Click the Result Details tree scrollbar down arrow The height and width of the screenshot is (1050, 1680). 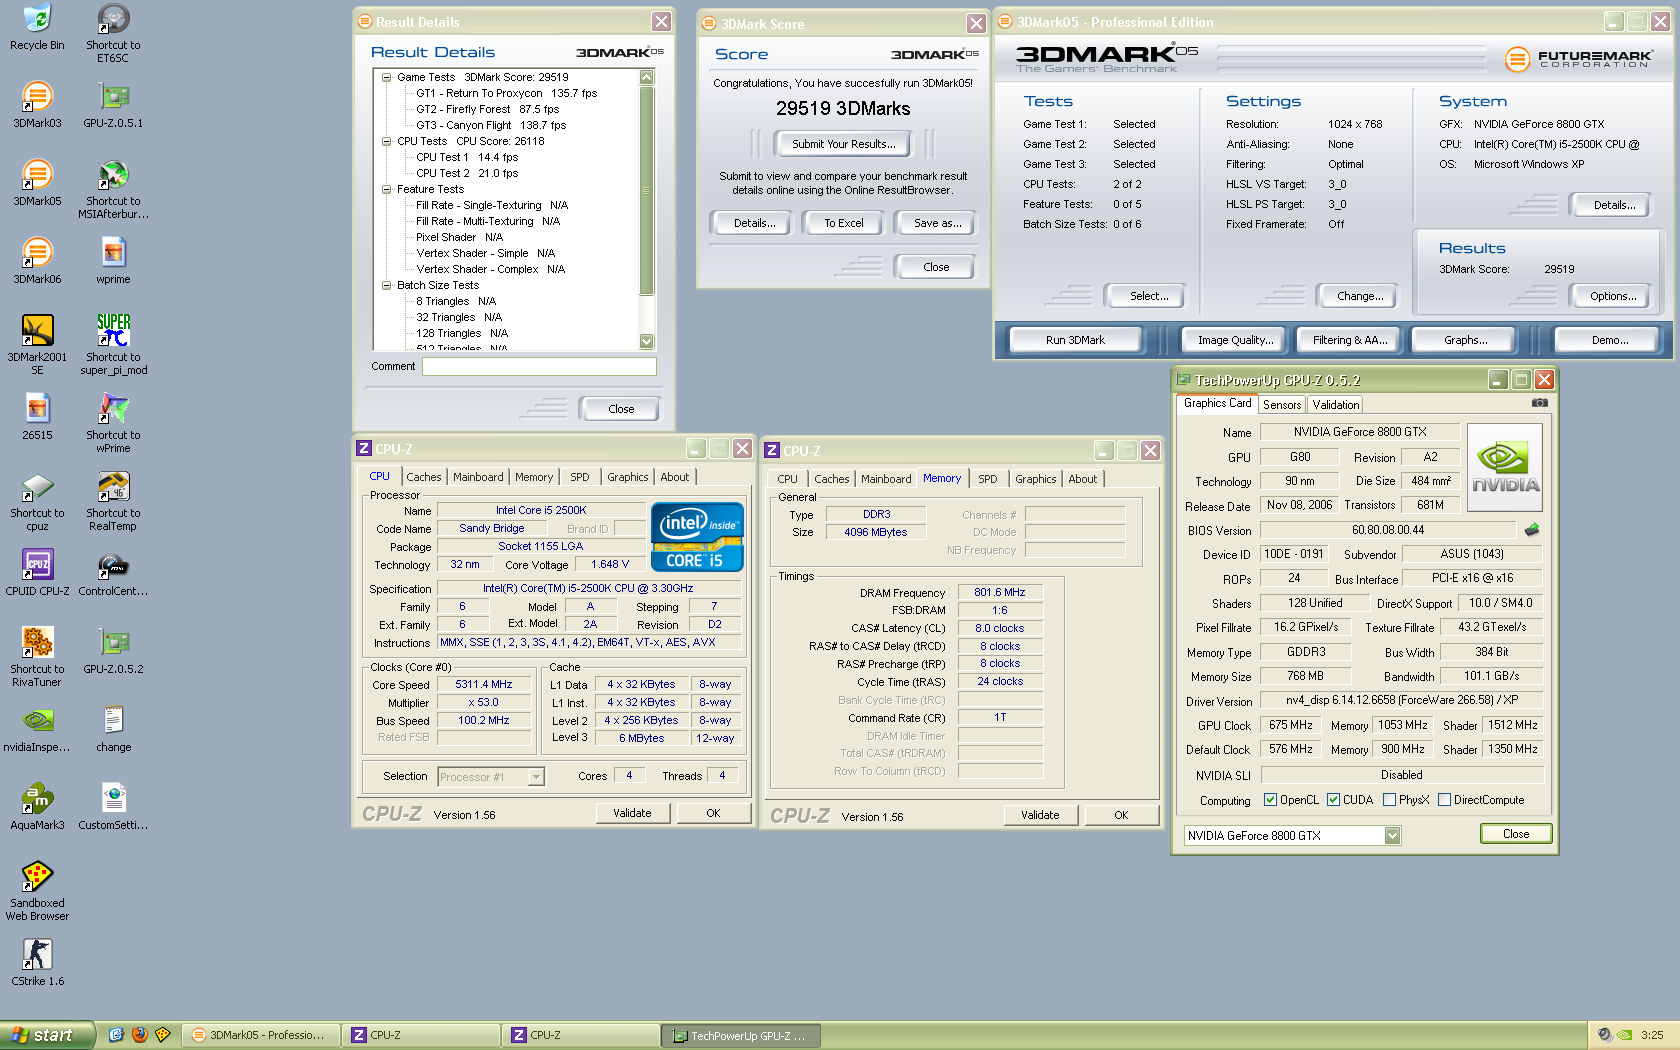646,341
